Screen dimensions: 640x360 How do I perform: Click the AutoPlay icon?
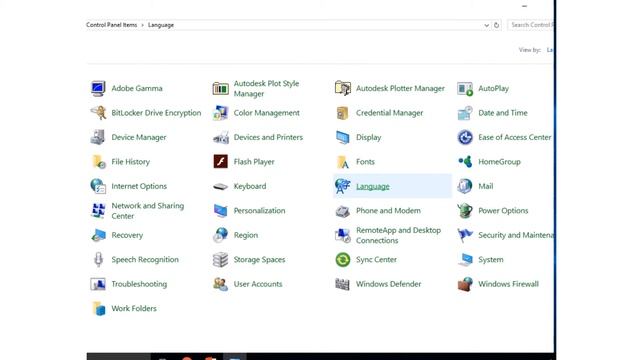(x=465, y=88)
